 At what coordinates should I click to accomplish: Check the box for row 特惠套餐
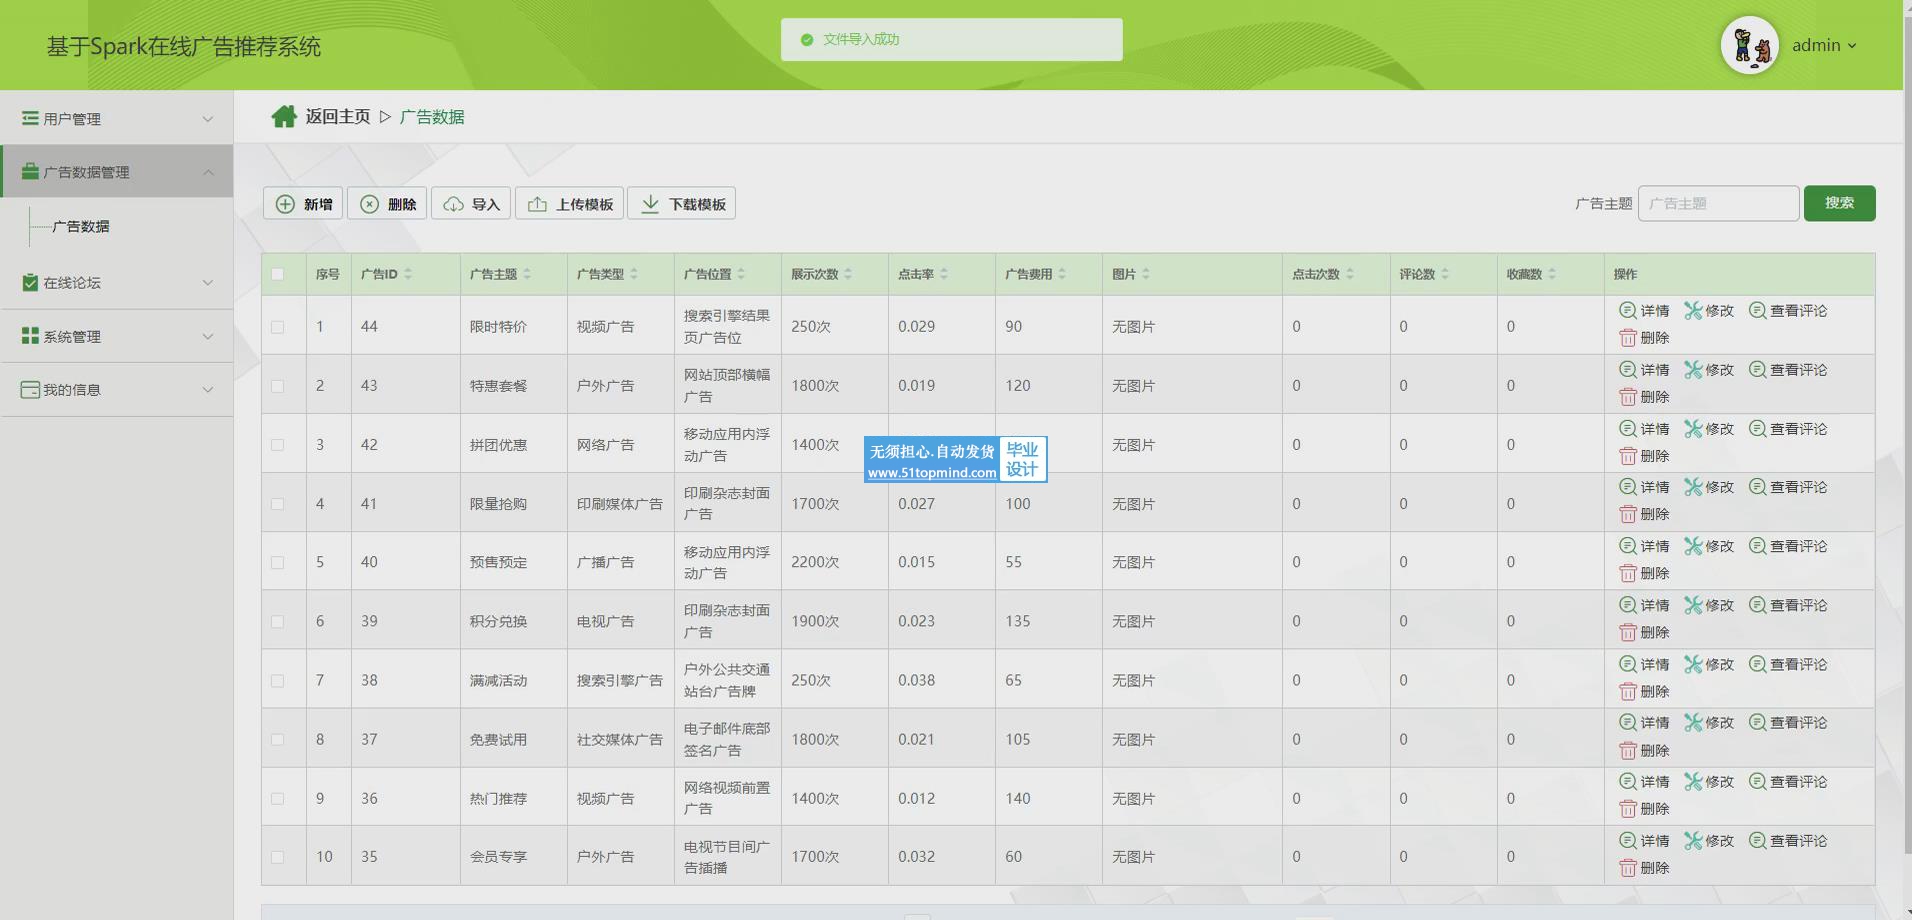coord(278,386)
